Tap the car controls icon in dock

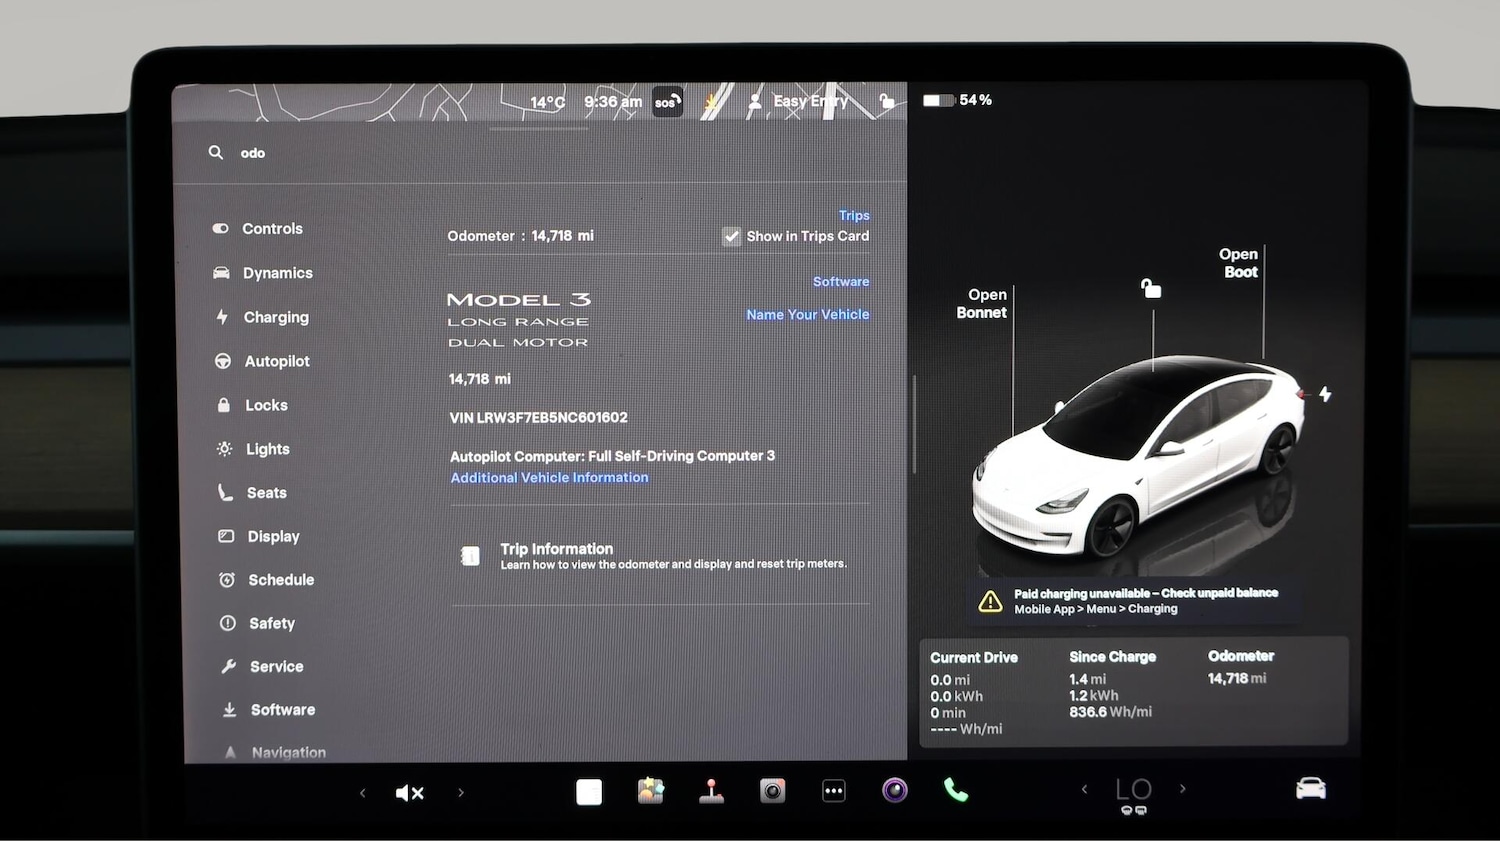click(x=1311, y=789)
